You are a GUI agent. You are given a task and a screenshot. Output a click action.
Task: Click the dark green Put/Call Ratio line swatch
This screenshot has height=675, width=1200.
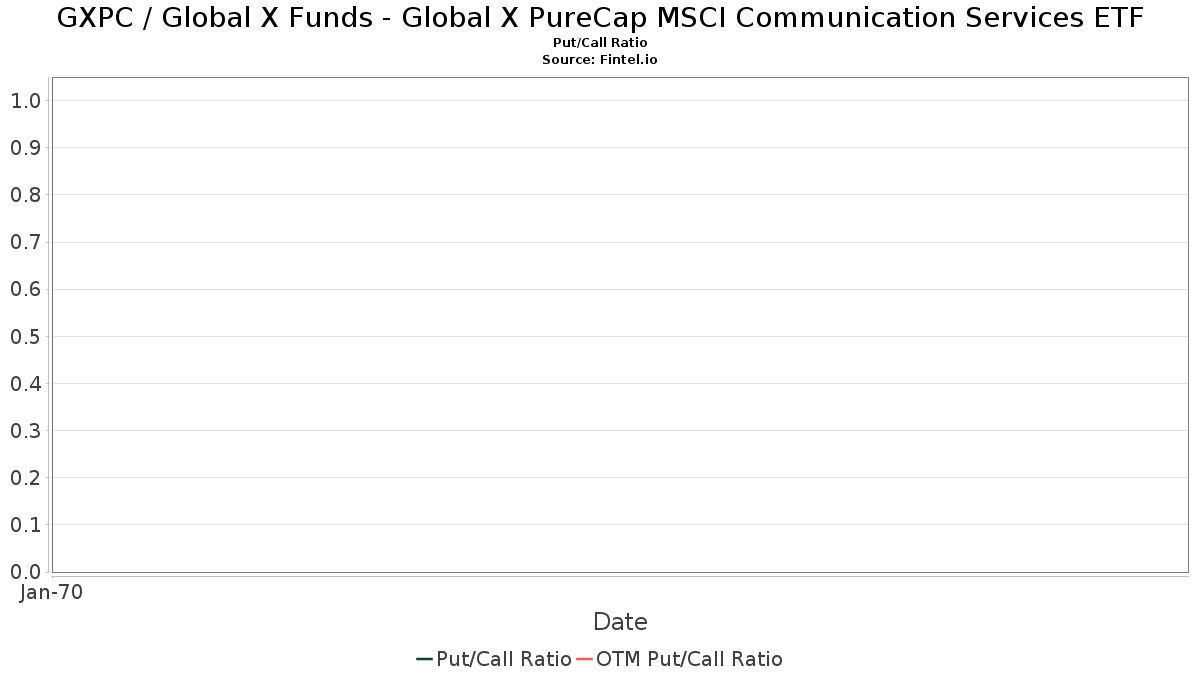pyautogui.click(x=424, y=659)
